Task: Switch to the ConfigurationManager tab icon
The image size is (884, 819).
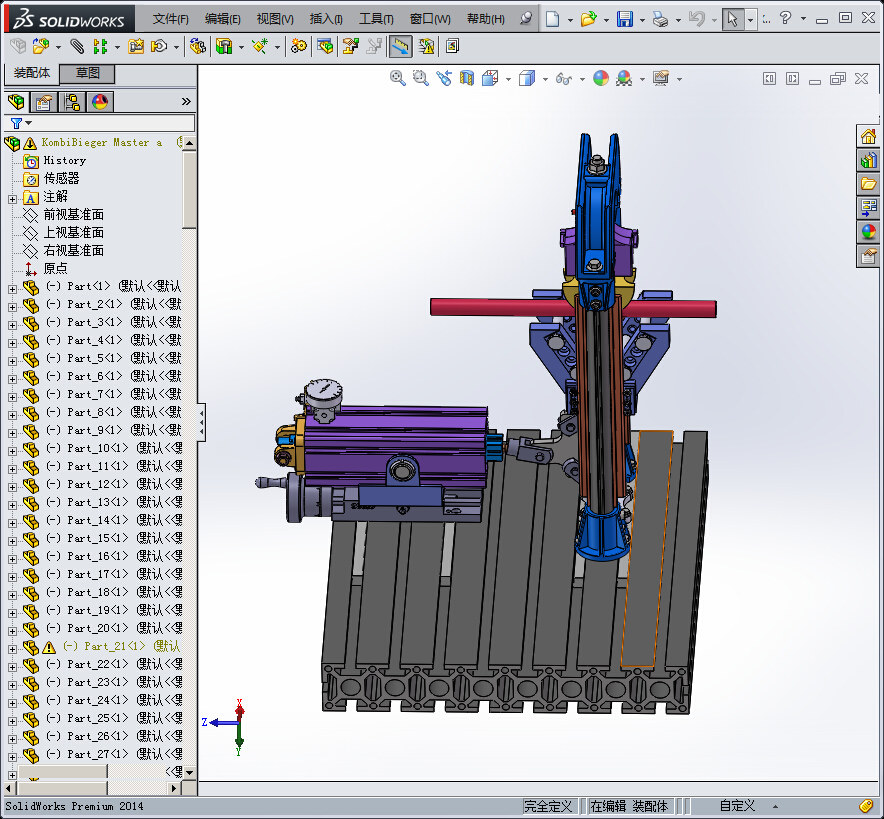Action: click(72, 101)
